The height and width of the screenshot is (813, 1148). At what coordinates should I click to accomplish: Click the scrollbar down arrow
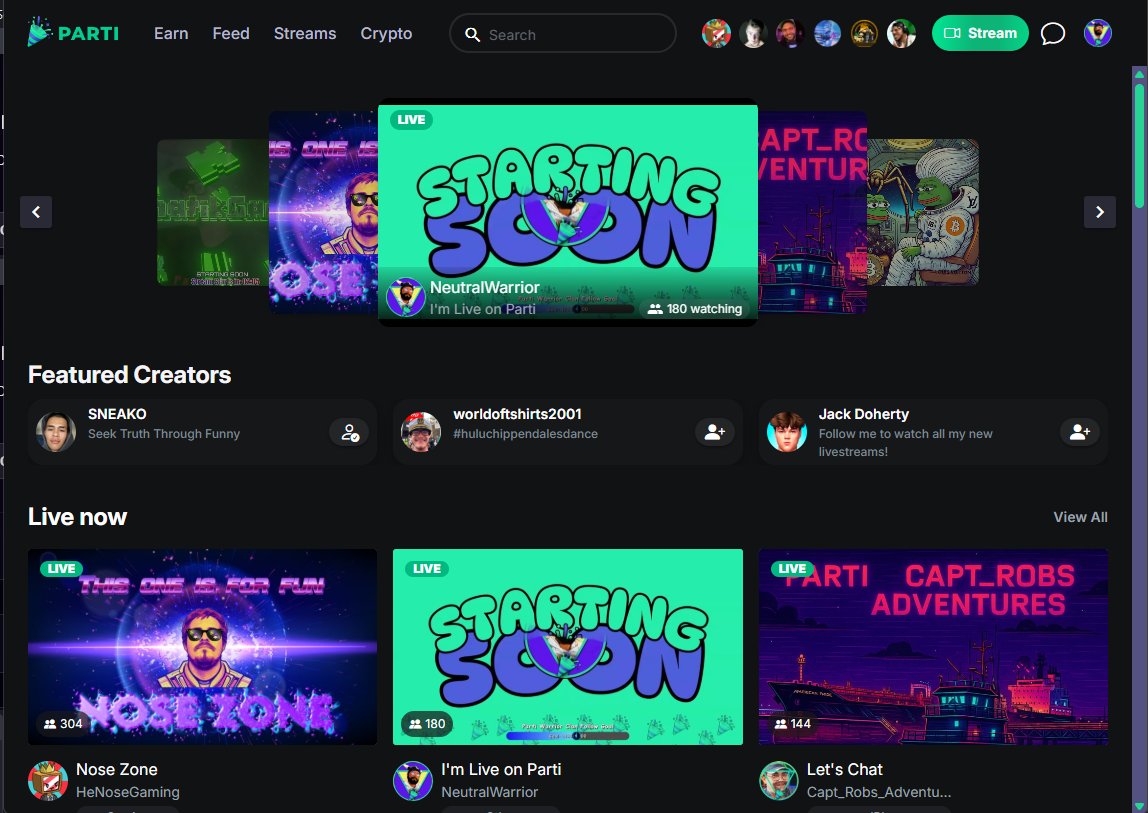(1140, 806)
